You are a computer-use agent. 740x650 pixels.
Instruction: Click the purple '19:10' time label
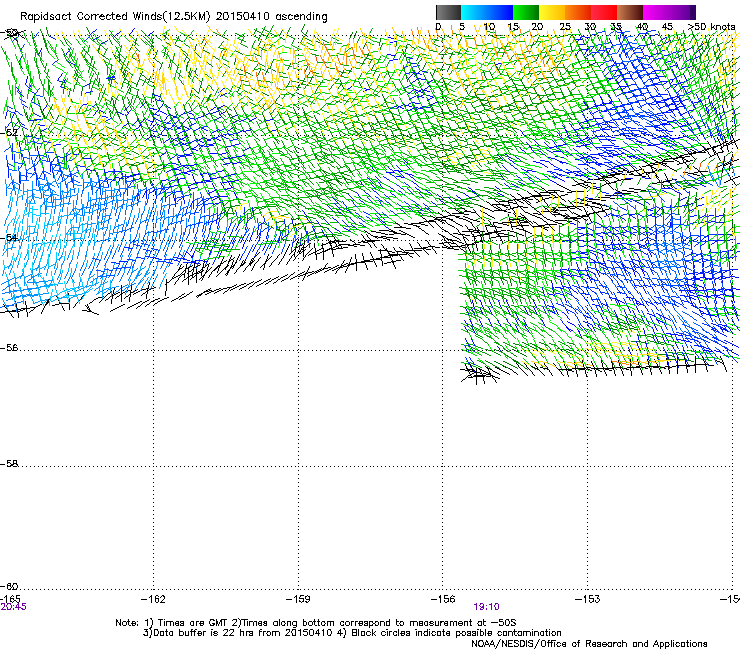[x=487, y=607]
